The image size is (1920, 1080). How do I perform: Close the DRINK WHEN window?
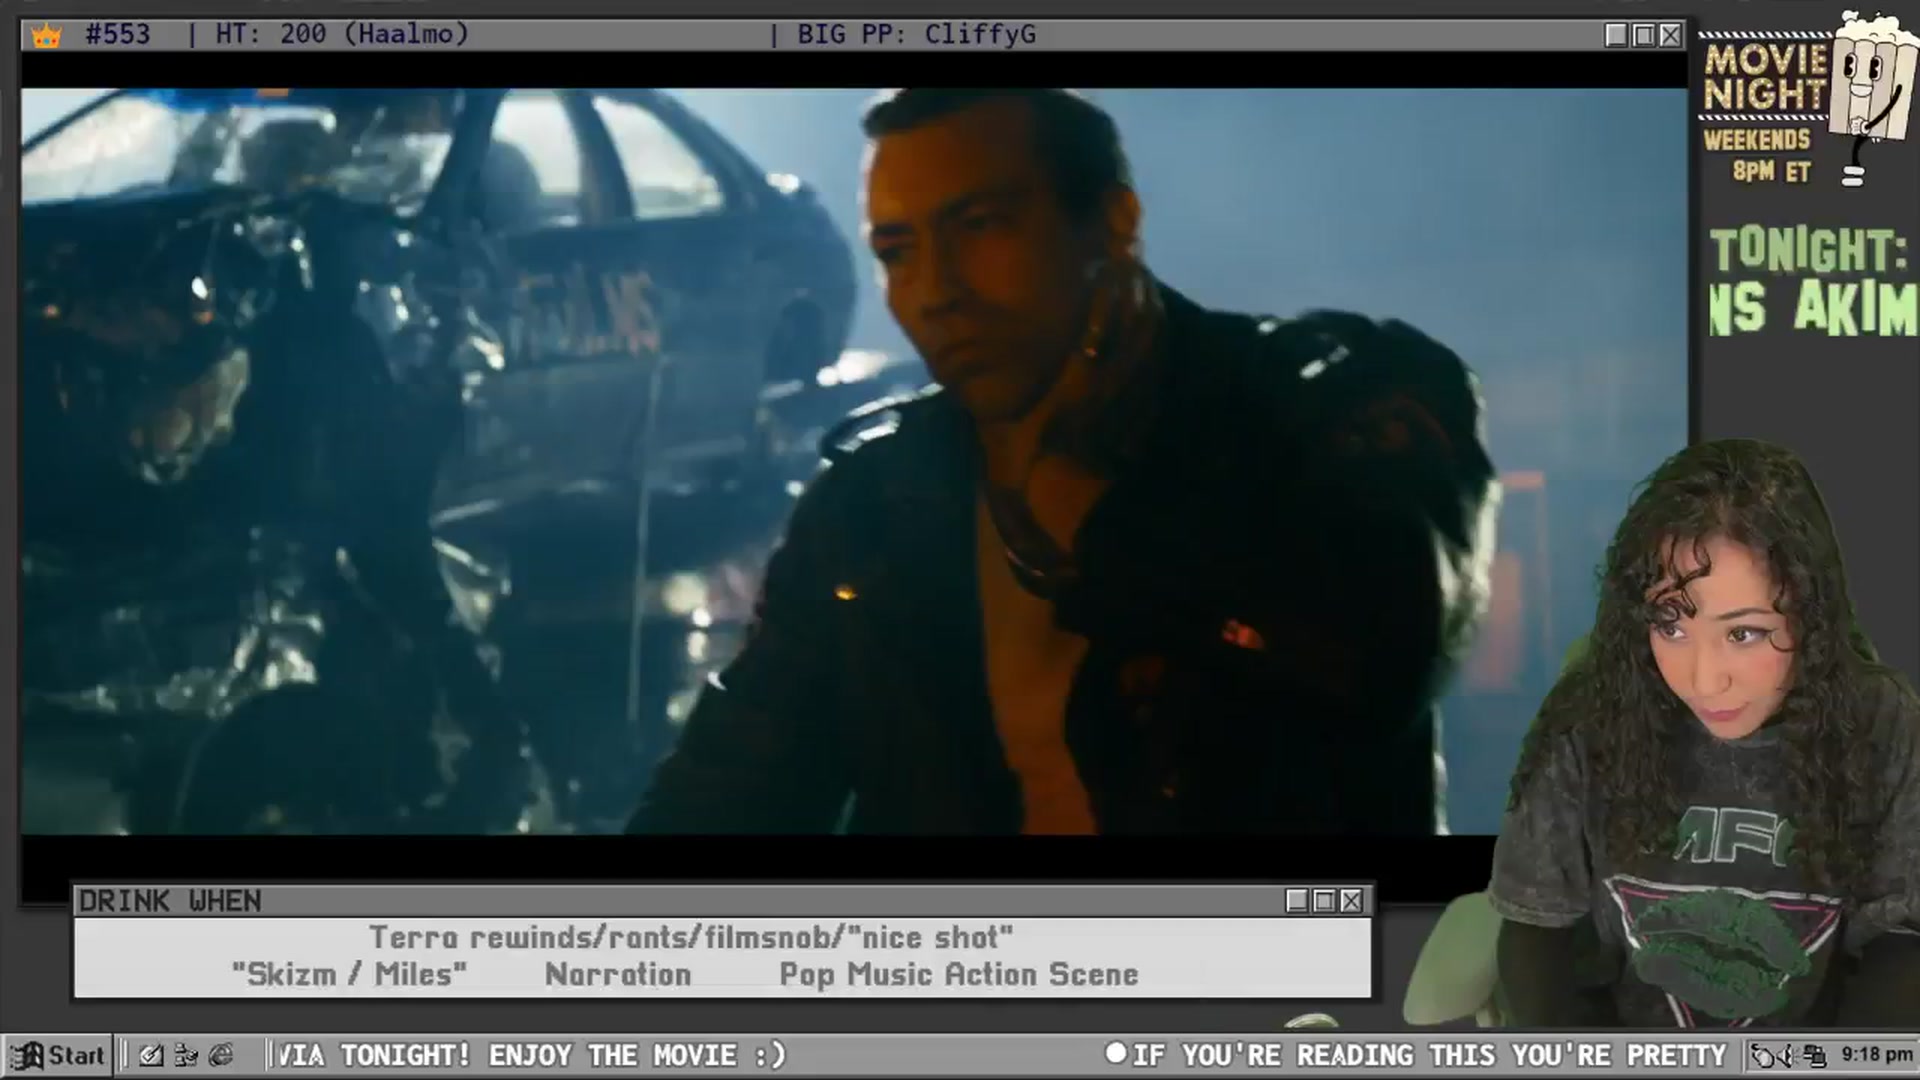click(1351, 901)
